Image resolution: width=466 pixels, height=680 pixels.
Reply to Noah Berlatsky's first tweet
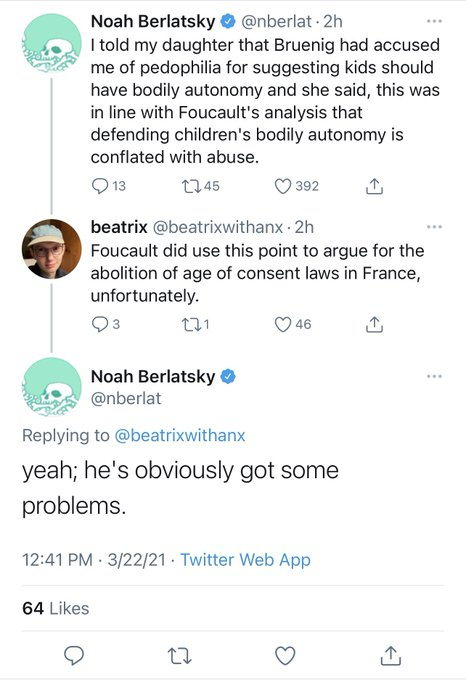point(100,186)
